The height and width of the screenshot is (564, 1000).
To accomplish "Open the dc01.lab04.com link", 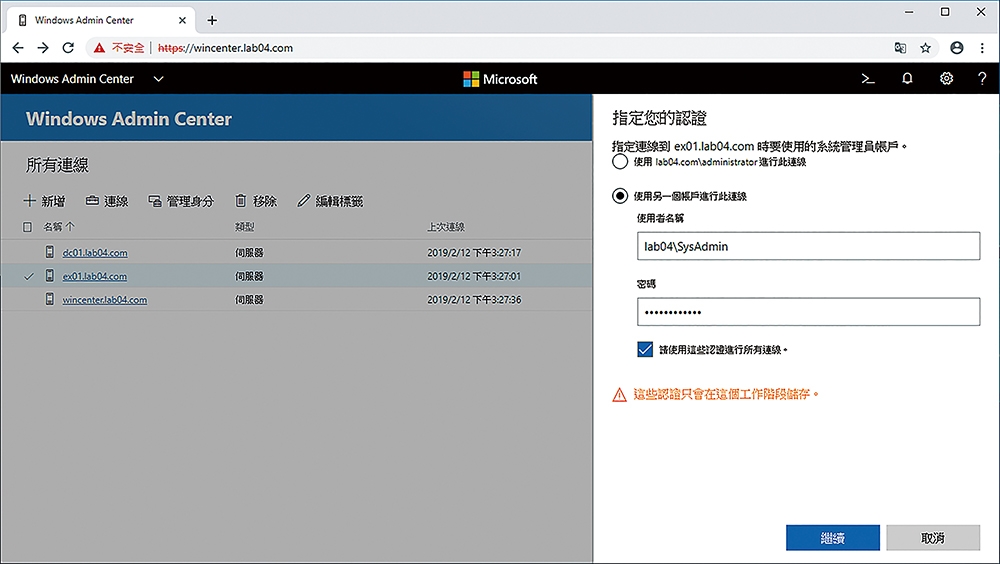I will [x=94, y=253].
